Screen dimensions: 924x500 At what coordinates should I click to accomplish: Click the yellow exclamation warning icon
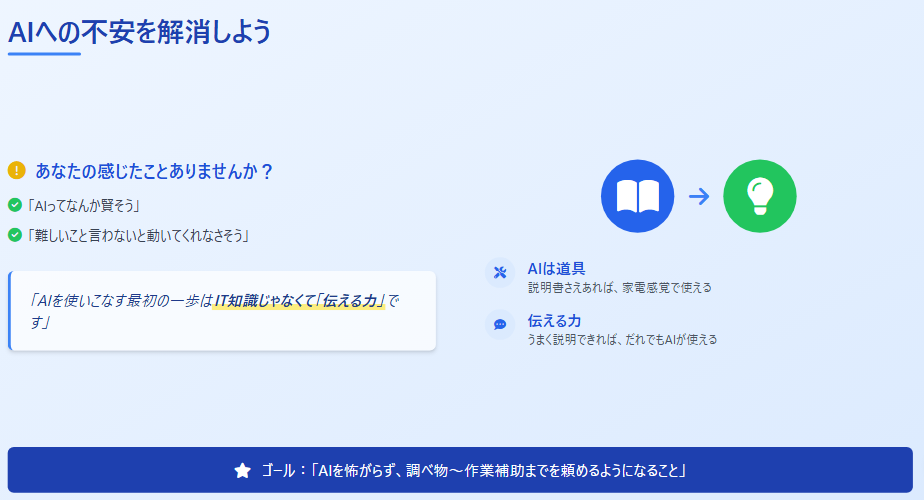tap(16, 171)
